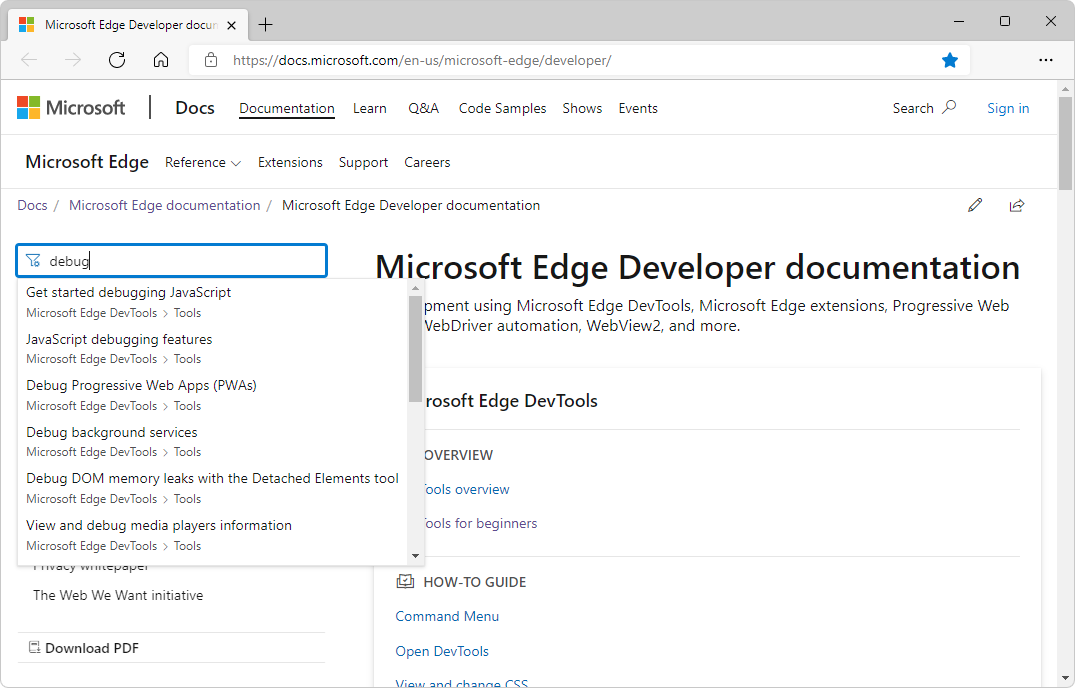Screen dimensions: 1075x688
Task: Close the Microsoft Edge Developer tab
Action: point(231,24)
